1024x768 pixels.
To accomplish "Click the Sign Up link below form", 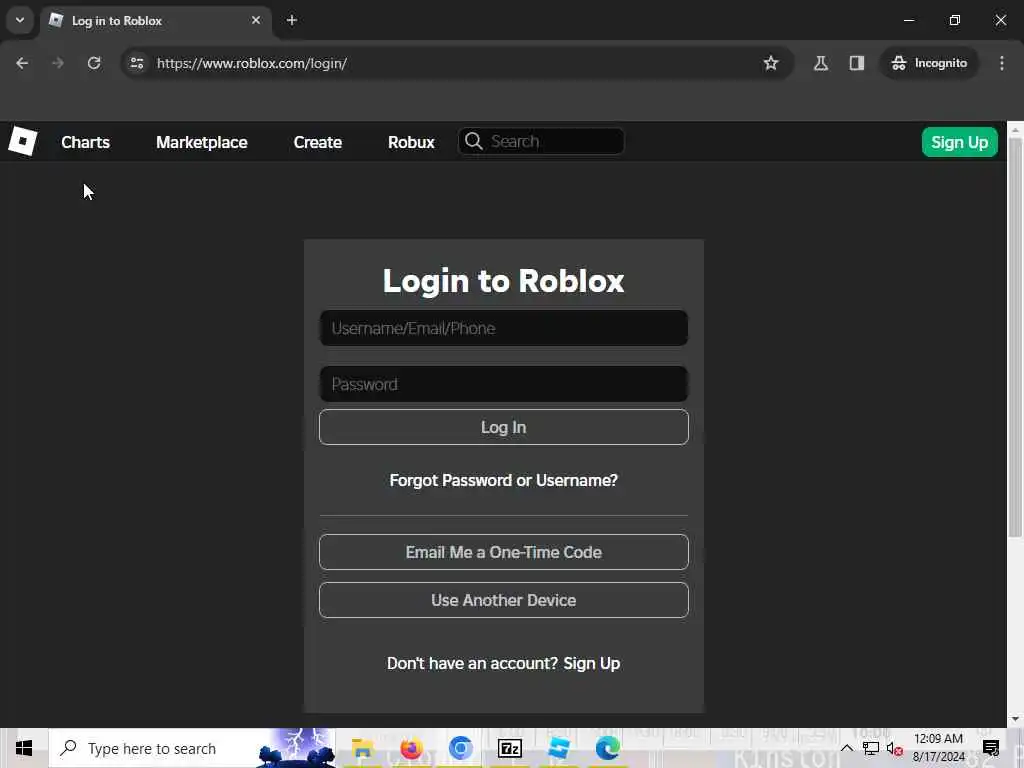I will click(x=592, y=663).
